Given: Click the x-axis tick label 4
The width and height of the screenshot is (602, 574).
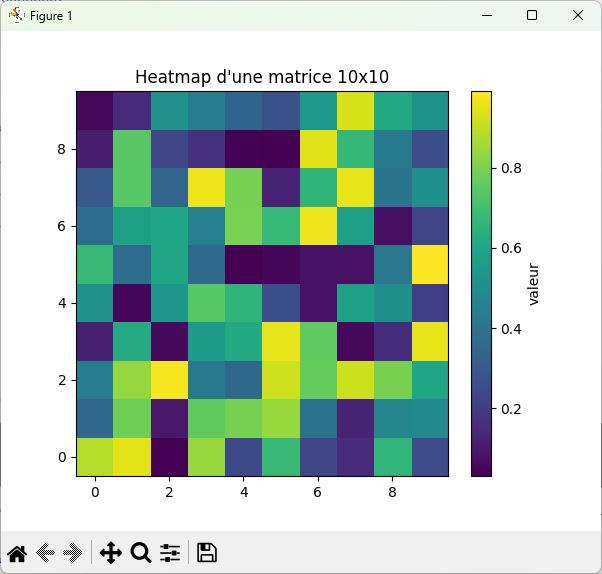Looking at the screenshot, I should [243, 493].
